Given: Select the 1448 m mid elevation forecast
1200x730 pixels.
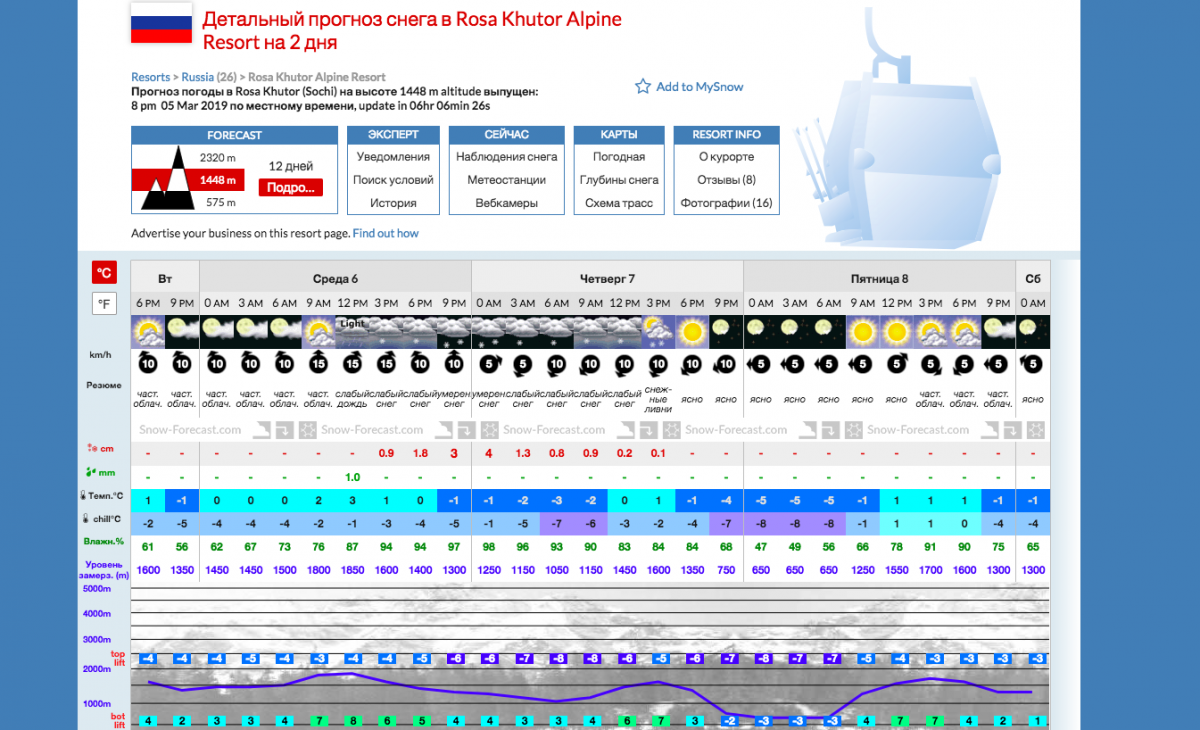Looking at the screenshot, I should tap(218, 180).
